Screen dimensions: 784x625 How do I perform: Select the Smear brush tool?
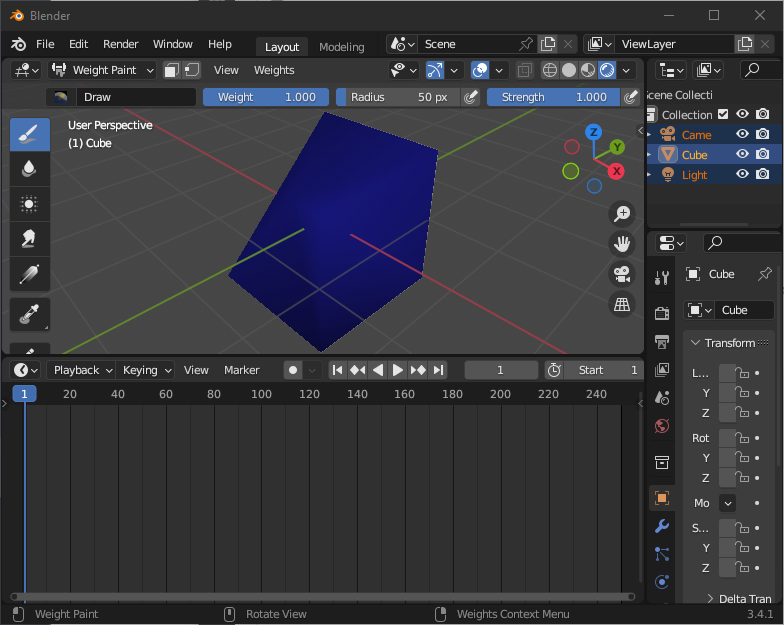click(29, 239)
